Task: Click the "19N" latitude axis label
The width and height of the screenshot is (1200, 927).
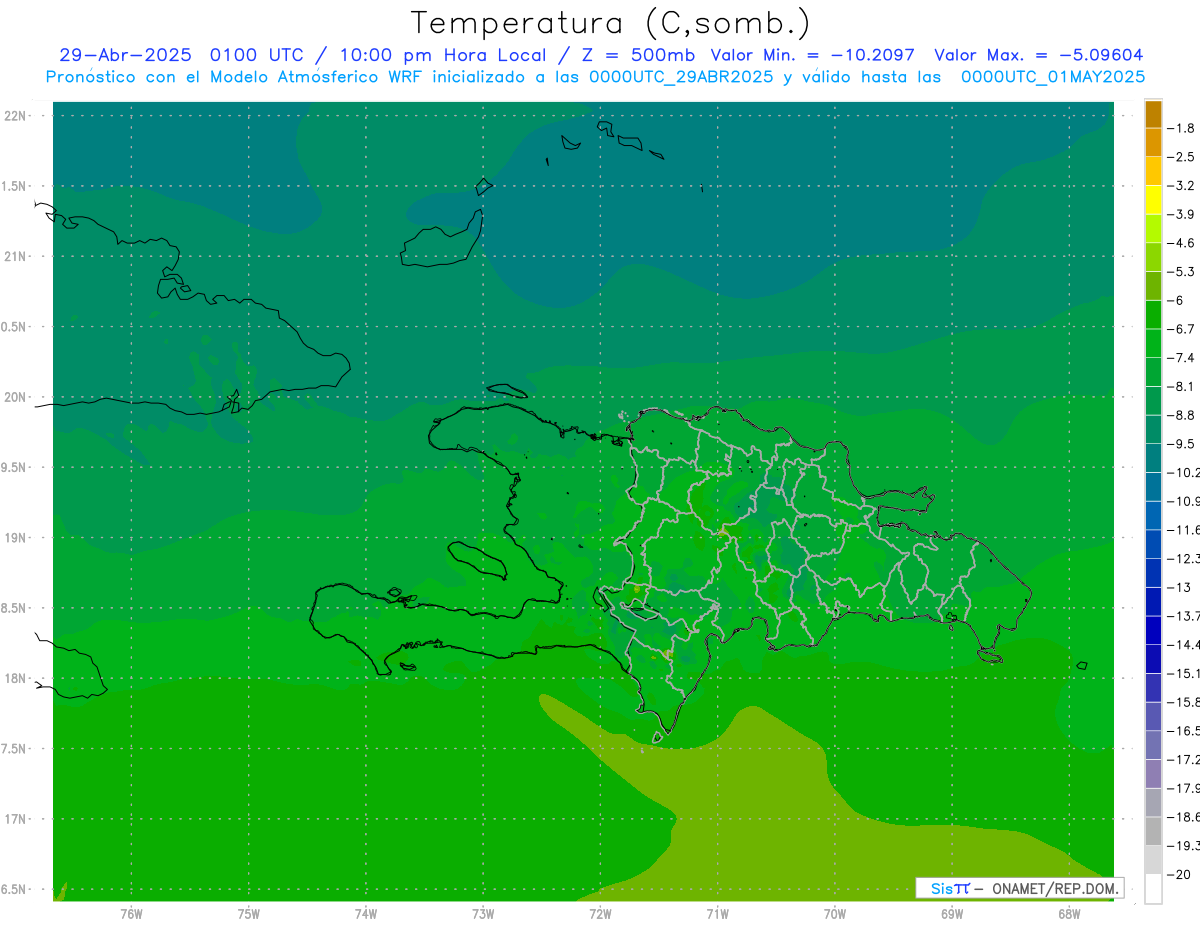Action: point(15,537)
